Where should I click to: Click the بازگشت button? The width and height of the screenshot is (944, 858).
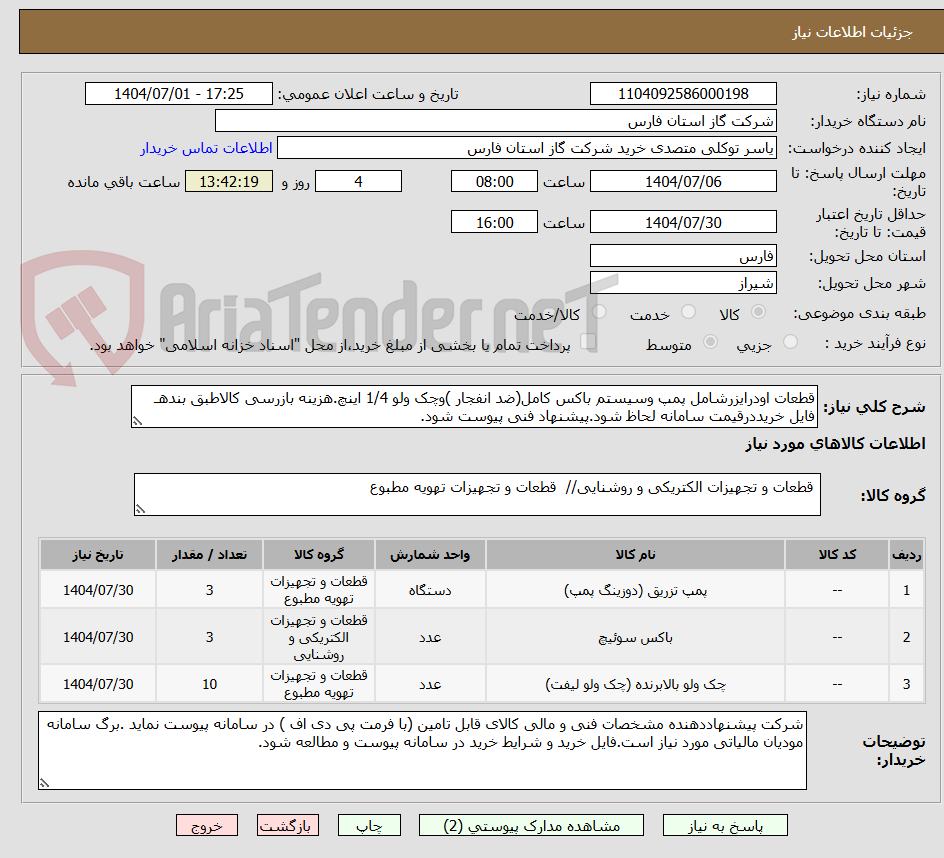(x=288, y=825)
